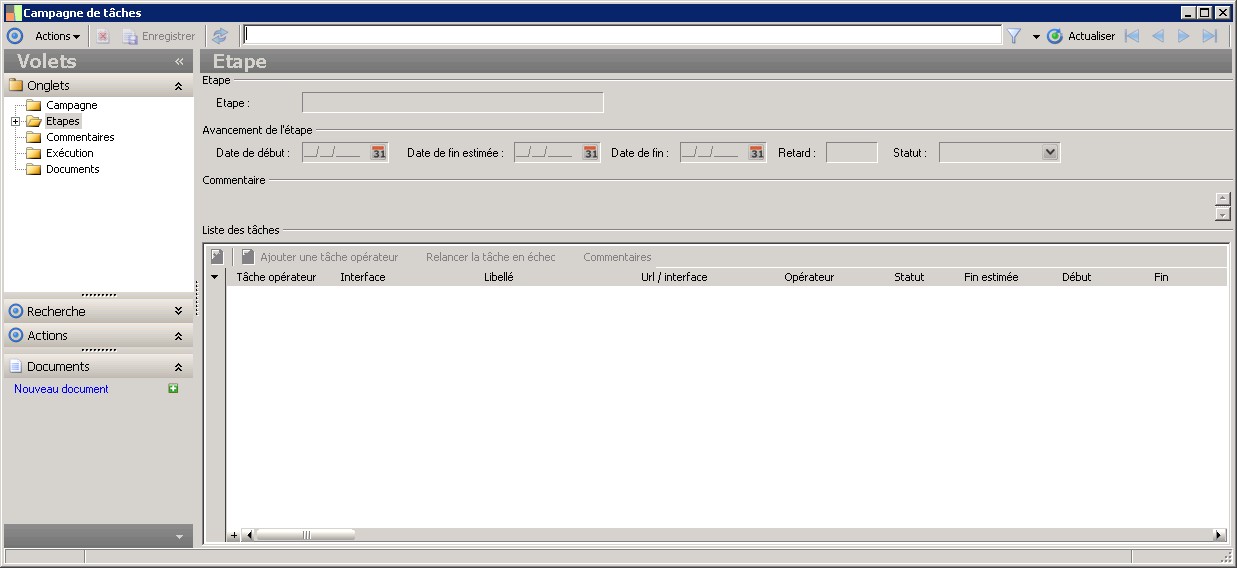This screenshot has width=1237, height=568.
Task: Click the horizontal scrollbar thumb
Action: coord(306,535)
